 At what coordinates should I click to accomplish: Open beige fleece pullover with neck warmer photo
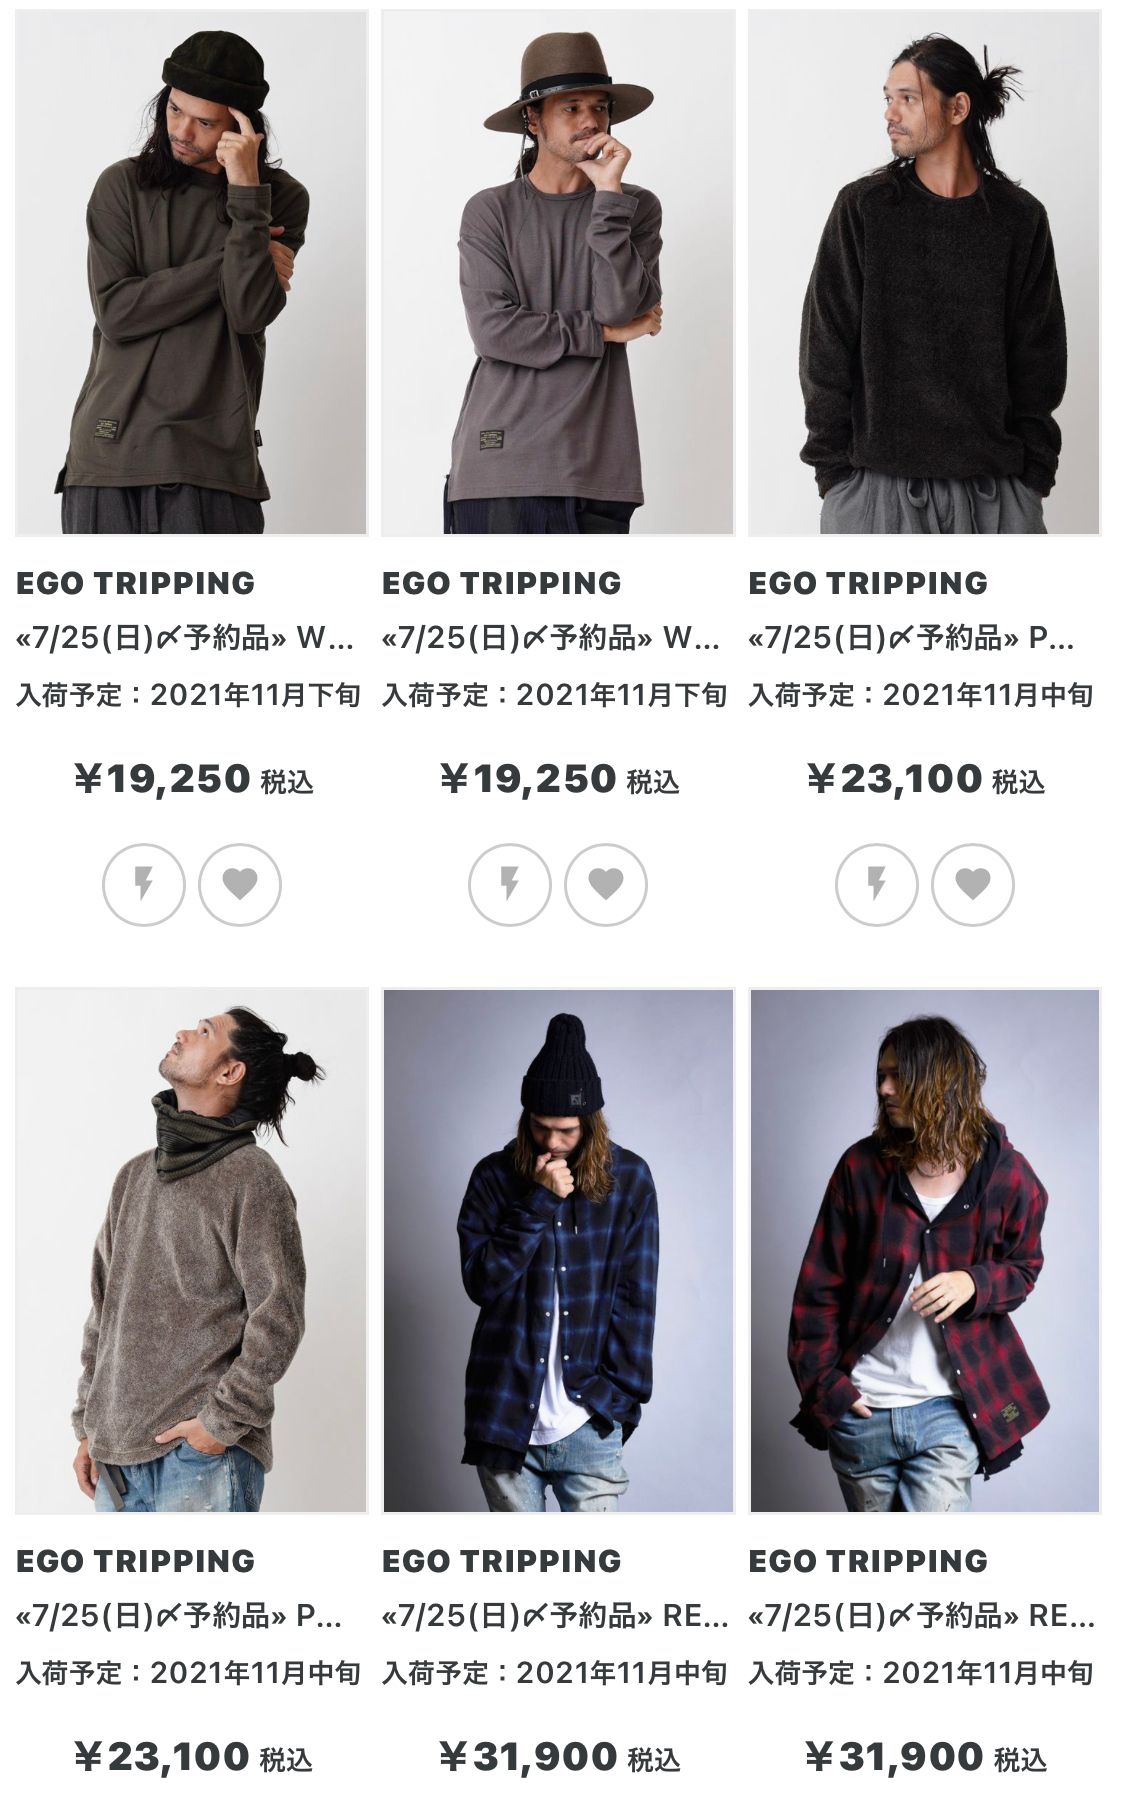pyautogui.click(x=191, y=1251)
